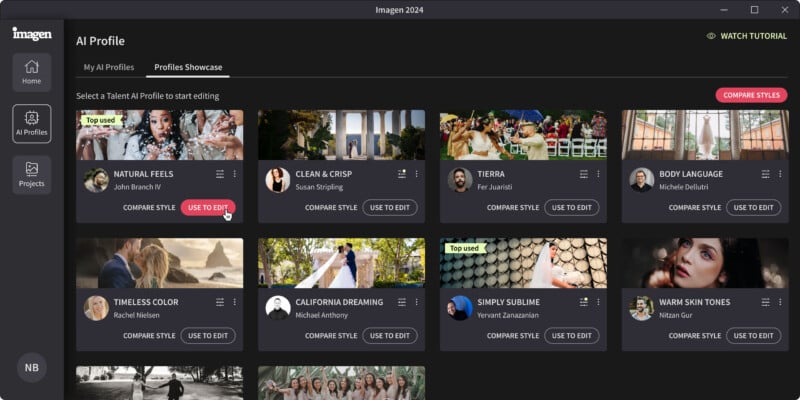Click the Imagen logo

click(x=32, y=34)
